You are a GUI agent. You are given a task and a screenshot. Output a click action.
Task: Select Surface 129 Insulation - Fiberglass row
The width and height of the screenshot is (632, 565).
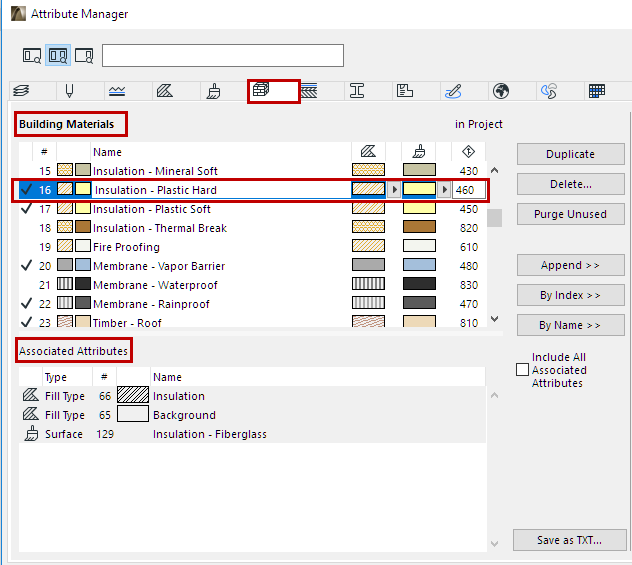[252, 434]
